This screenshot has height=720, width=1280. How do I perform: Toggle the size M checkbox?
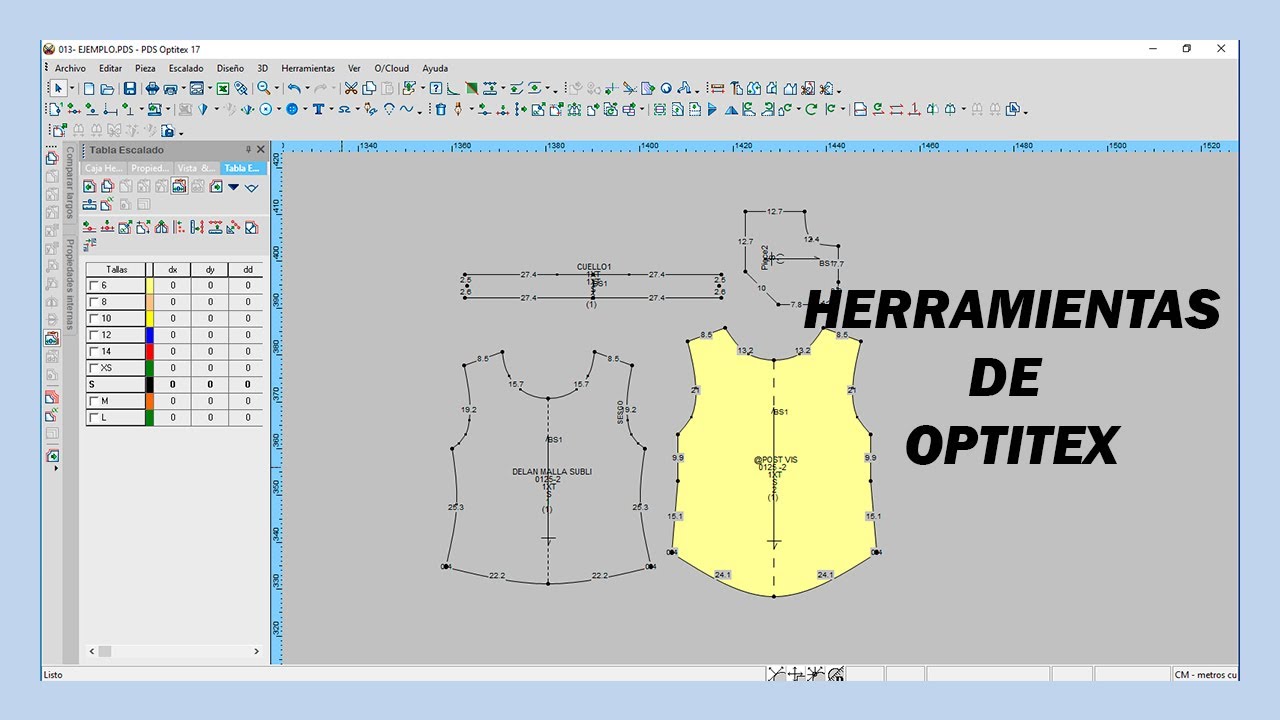coord(94,400)
